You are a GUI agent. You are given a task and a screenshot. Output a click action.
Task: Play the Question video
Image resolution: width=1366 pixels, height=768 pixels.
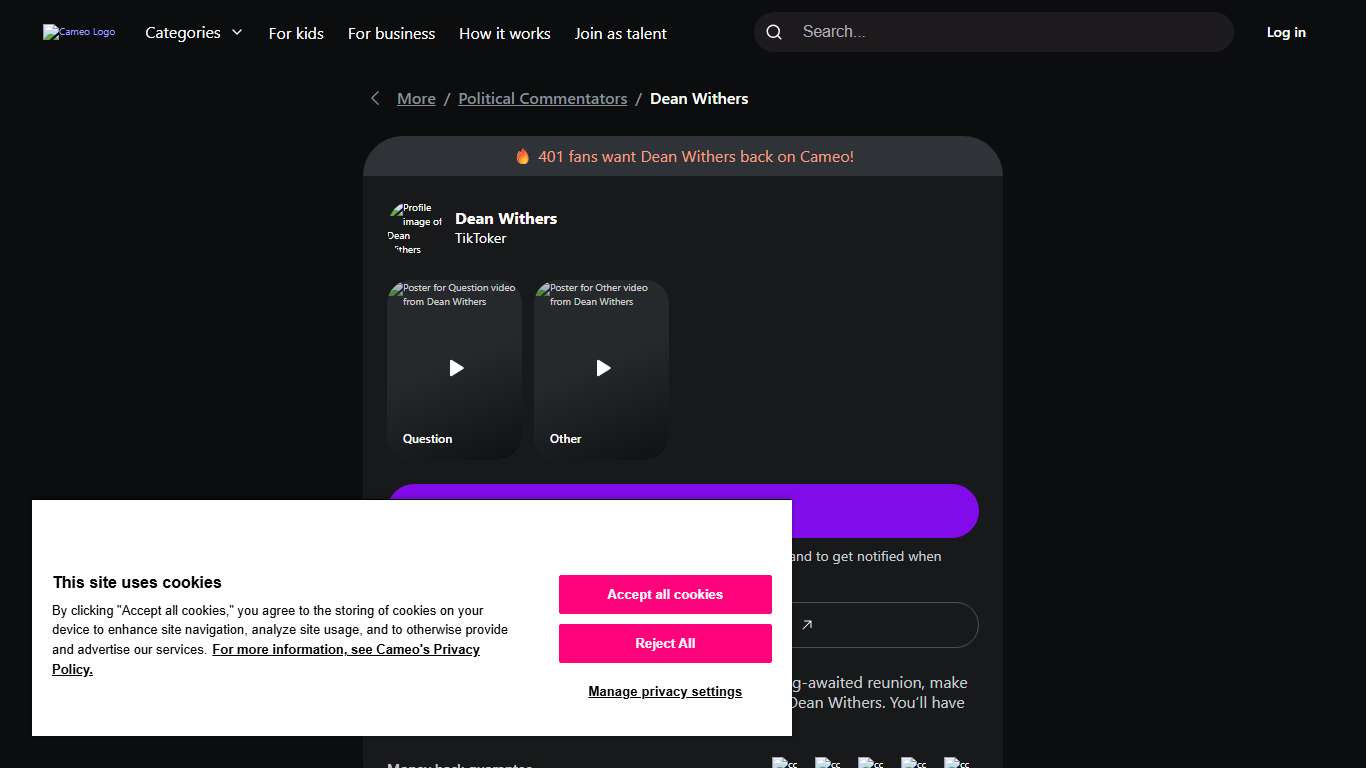tap(455, 368)
